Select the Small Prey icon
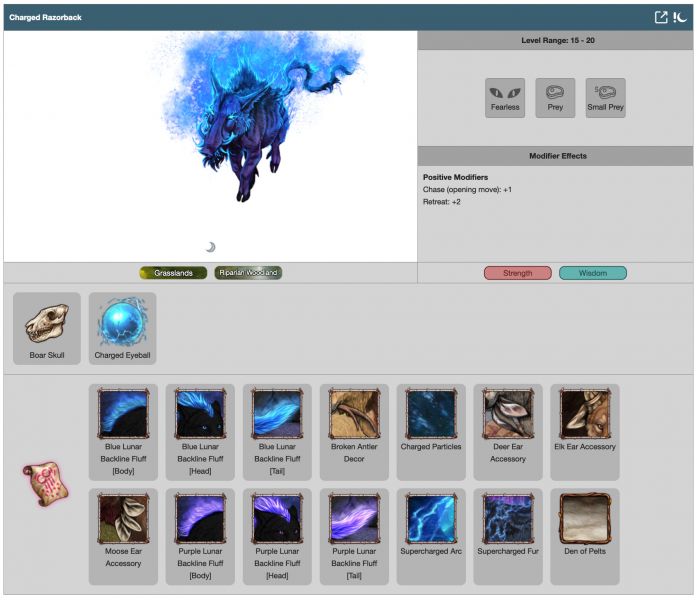 605,98
